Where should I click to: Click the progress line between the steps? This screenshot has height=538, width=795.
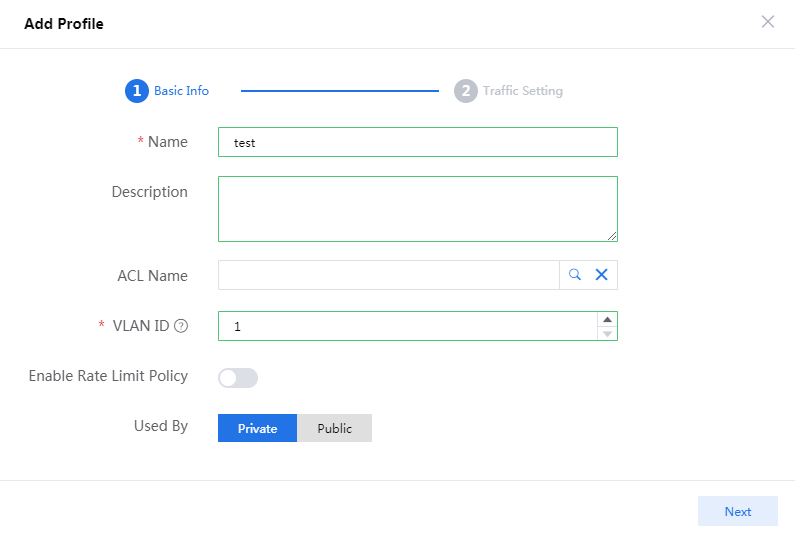339,91
